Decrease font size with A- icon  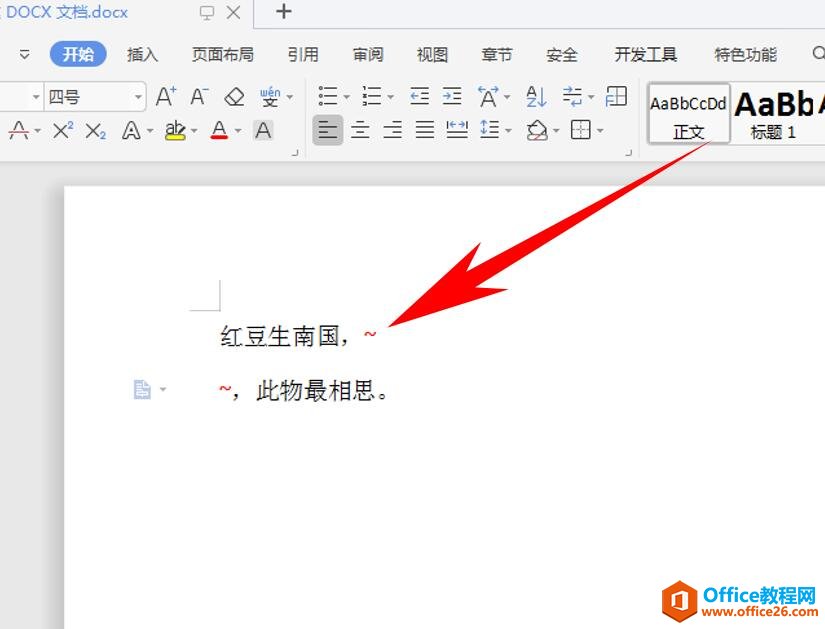[199, 97]
